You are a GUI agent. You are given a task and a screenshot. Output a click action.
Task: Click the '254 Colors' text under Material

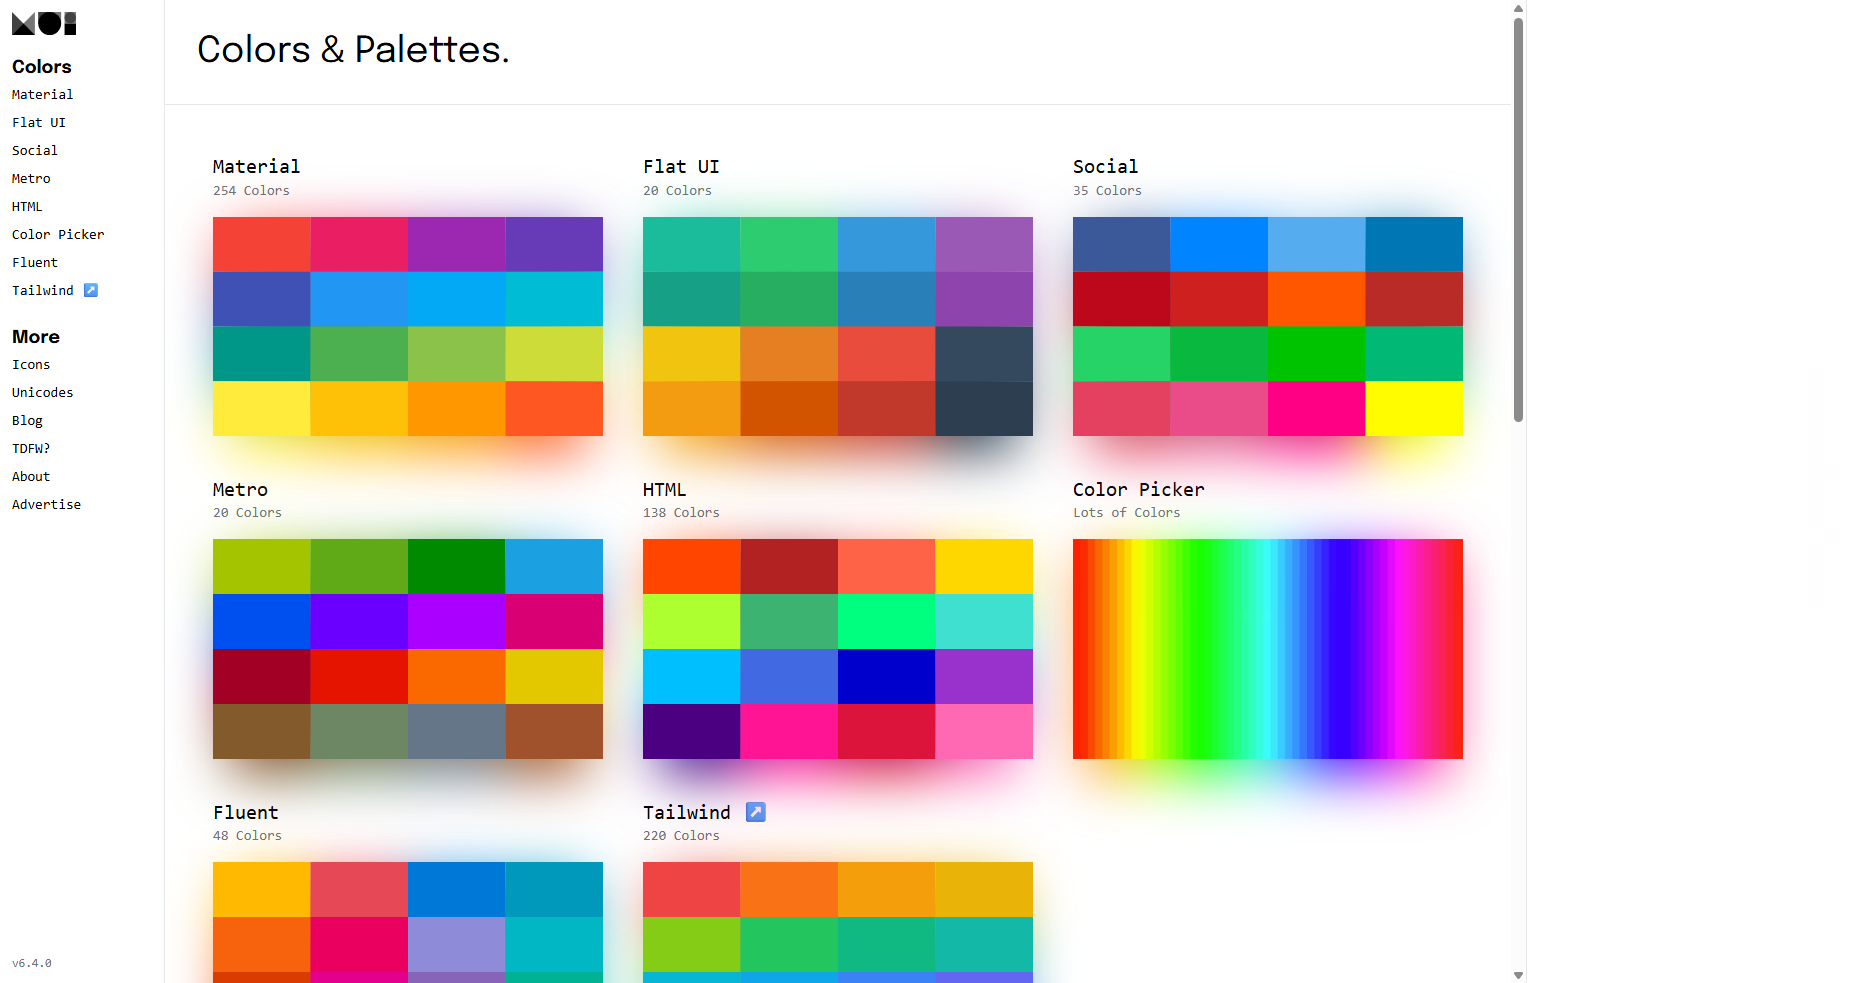251,190
